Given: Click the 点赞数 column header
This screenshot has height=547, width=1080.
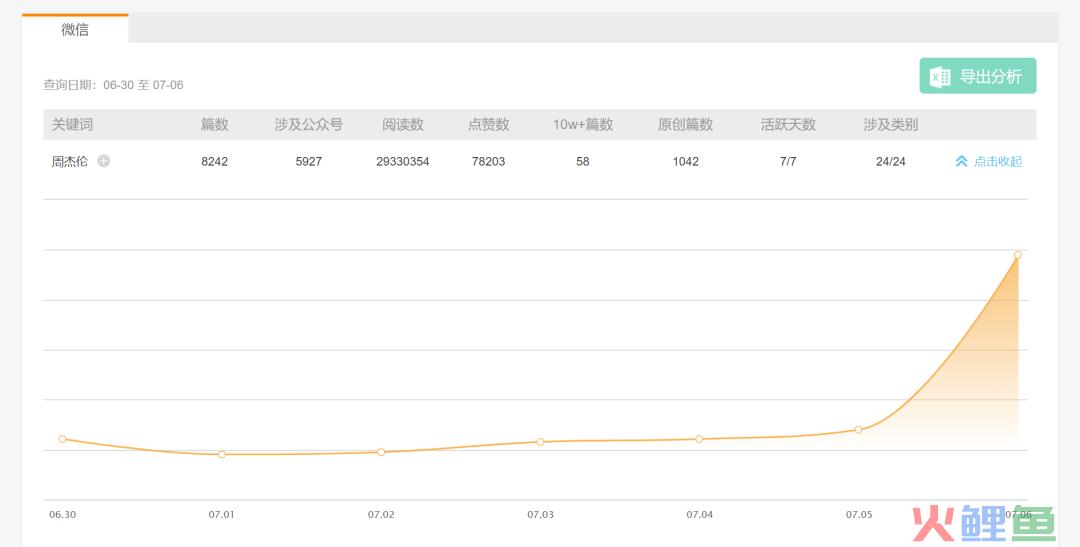Looking at the screenshot, I should (488, 125).
